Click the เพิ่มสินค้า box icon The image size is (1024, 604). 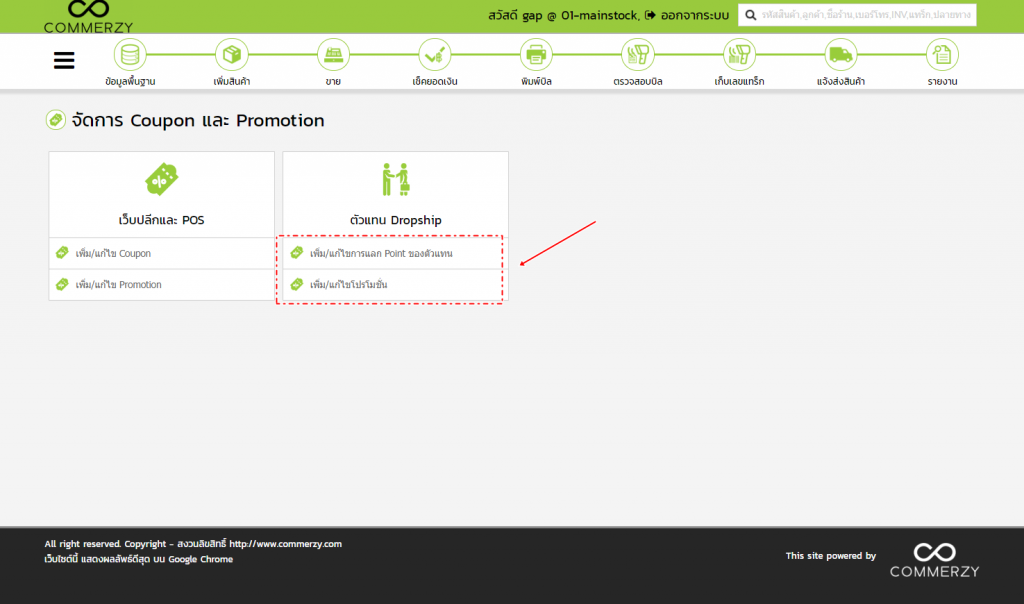(x=232, y=54)
